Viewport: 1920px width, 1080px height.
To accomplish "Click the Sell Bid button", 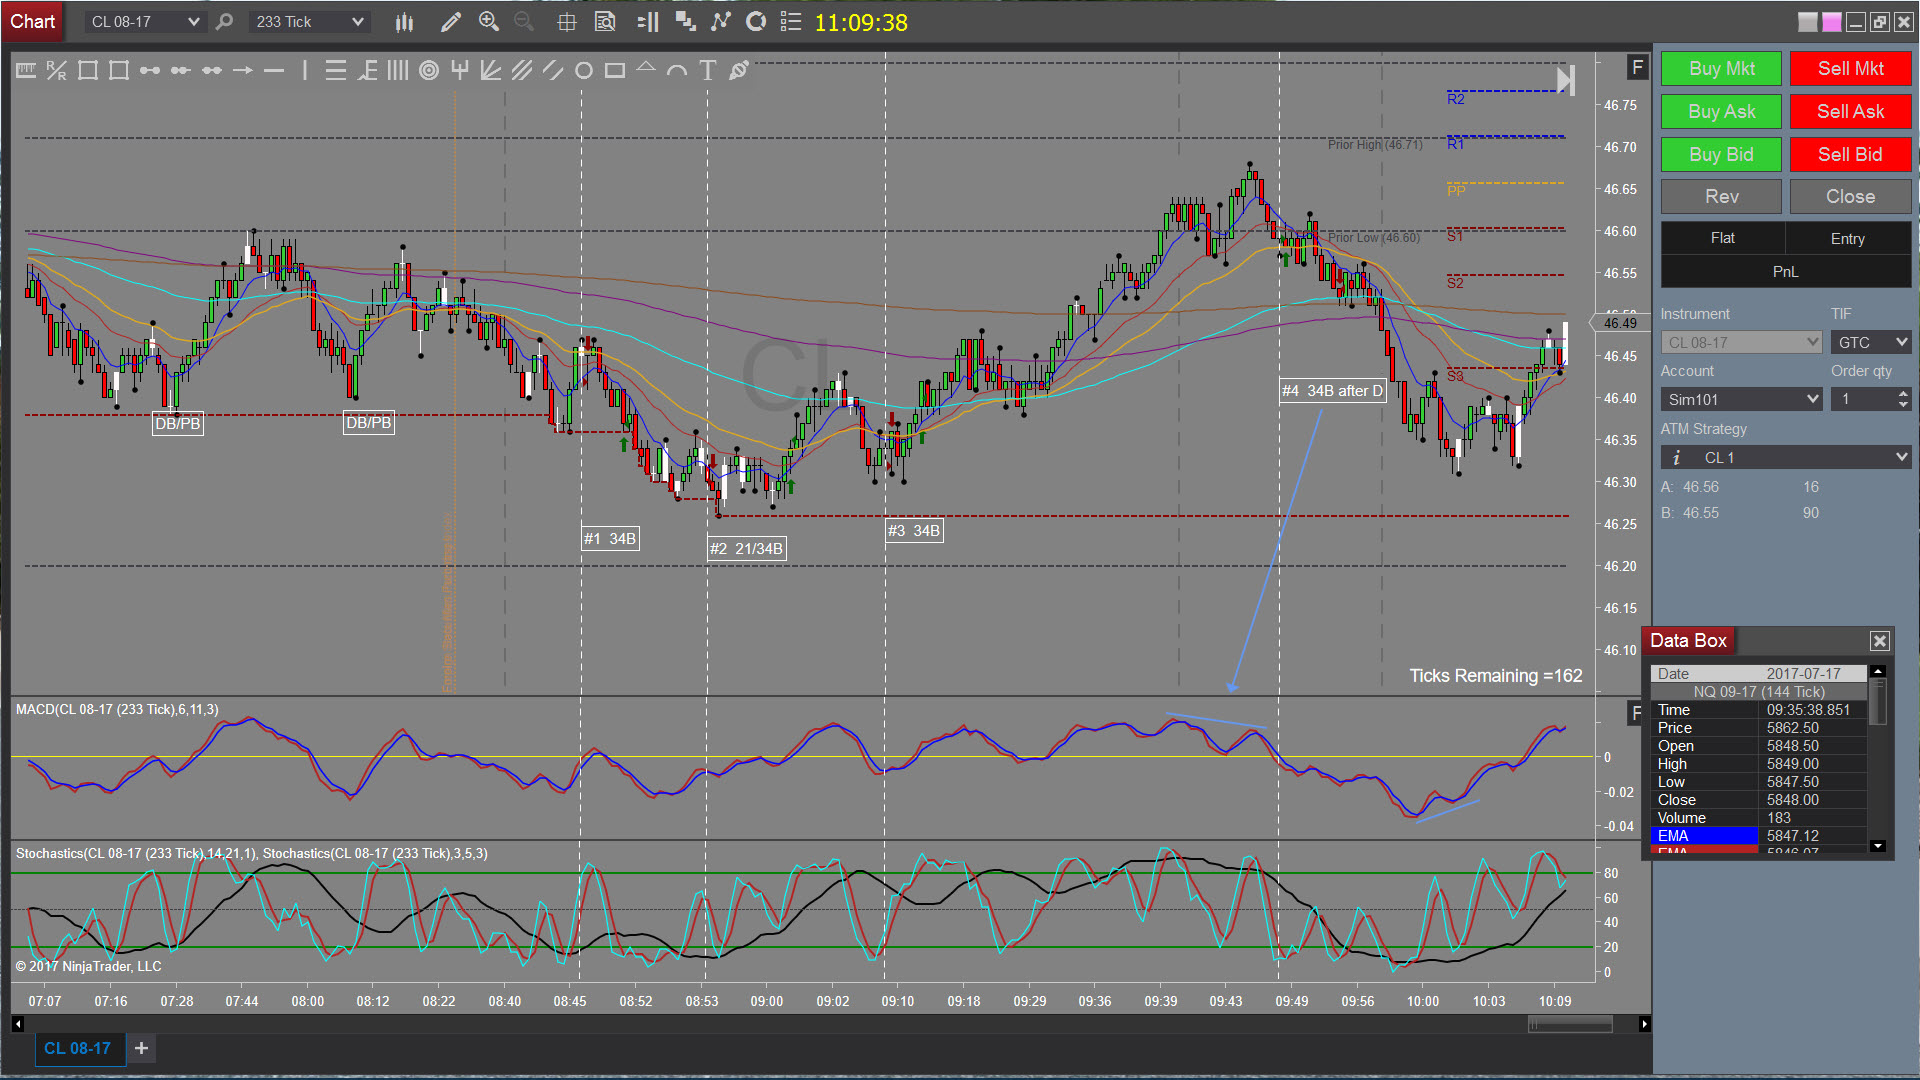I will [1850, 155].
